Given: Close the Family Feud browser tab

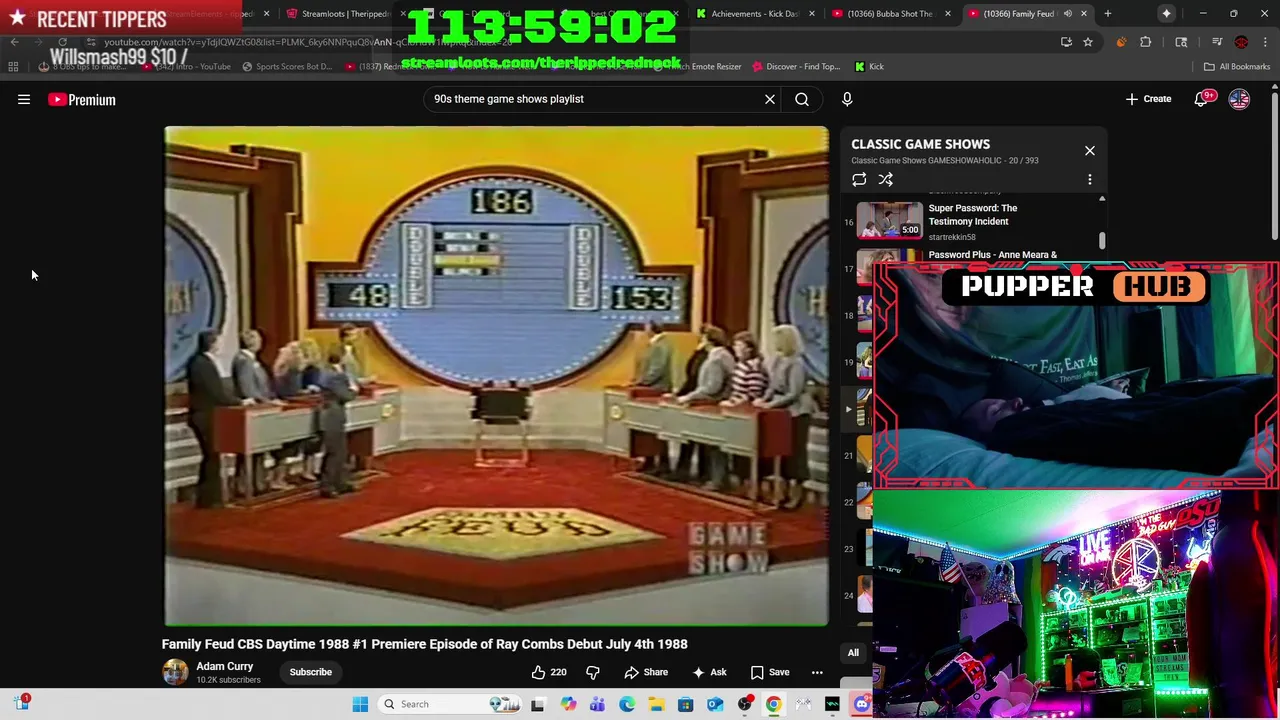Looking at the screenshot, I should [1083, 14].
